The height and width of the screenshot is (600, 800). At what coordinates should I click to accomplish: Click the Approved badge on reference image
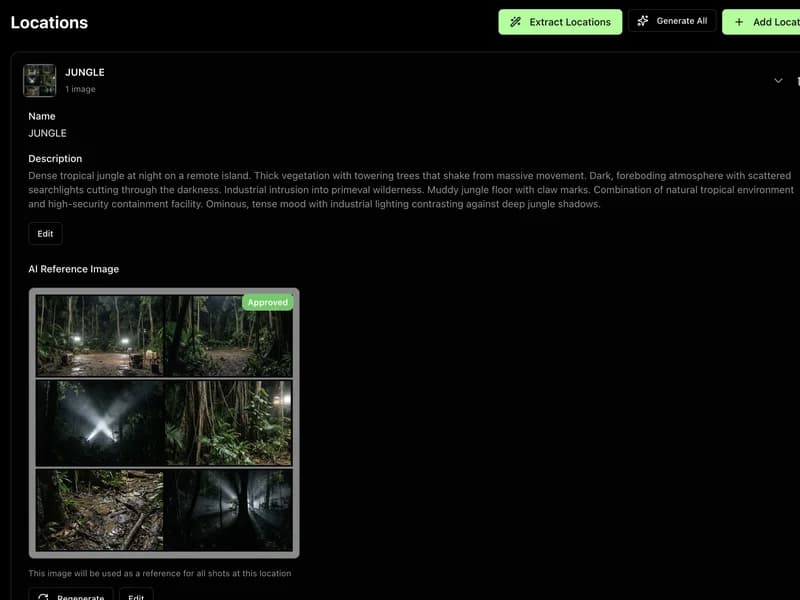tap(268, 302)
